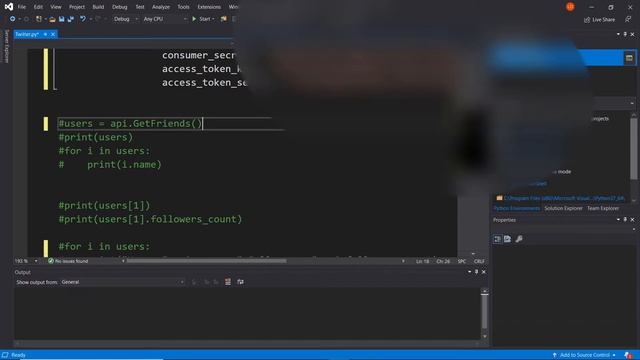
Task: Open the Show output from General dropdown
Action: (x=122, y=282)
